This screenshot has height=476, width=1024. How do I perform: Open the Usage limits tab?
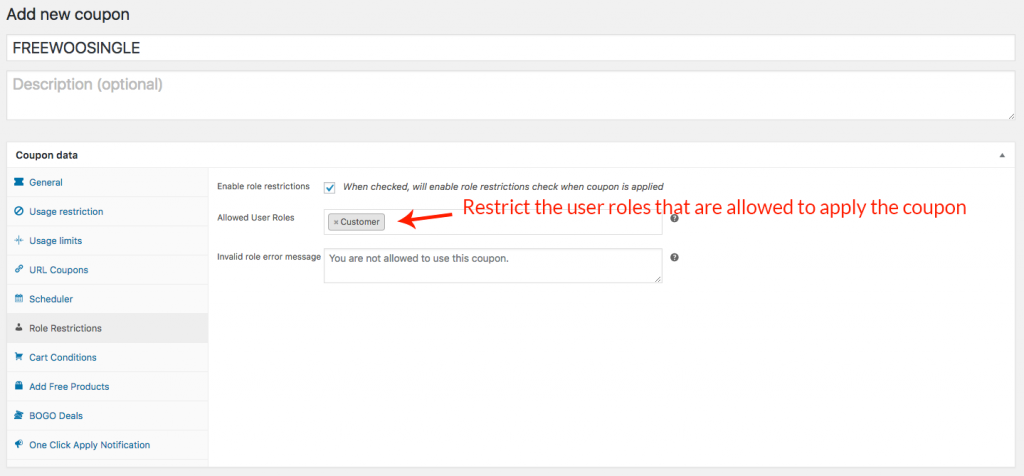click(x=108, y=240)
